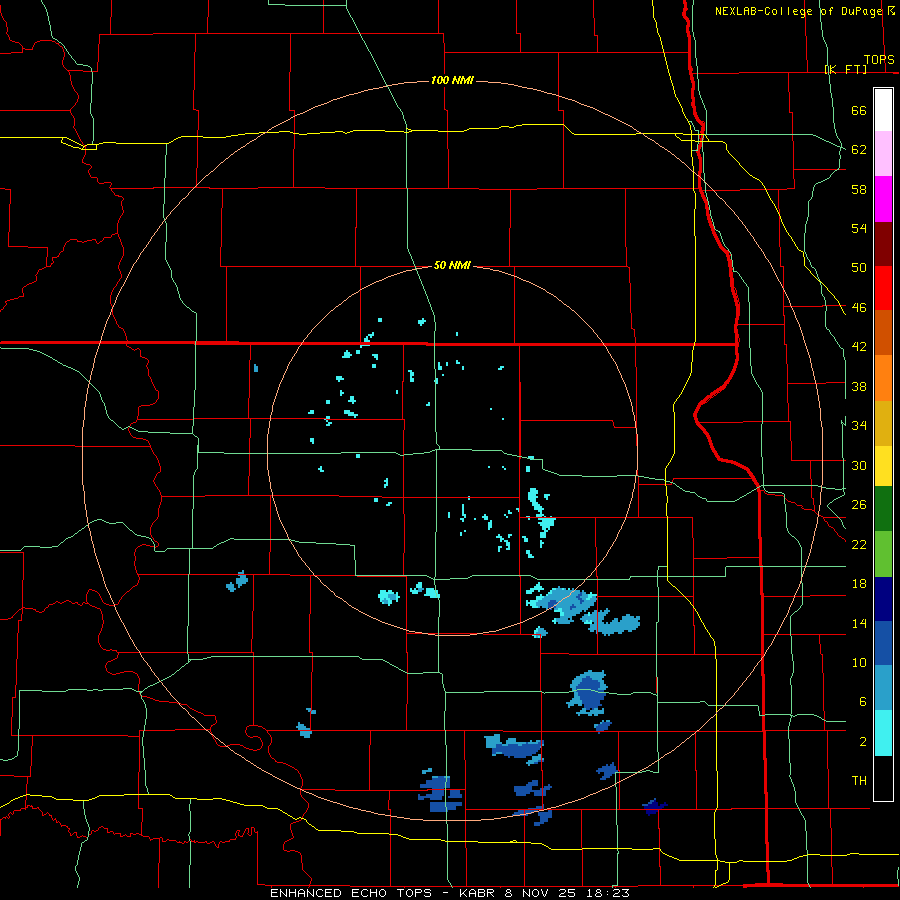Click the K FT units label
This screenshot has width=900, height=900.
845,69
